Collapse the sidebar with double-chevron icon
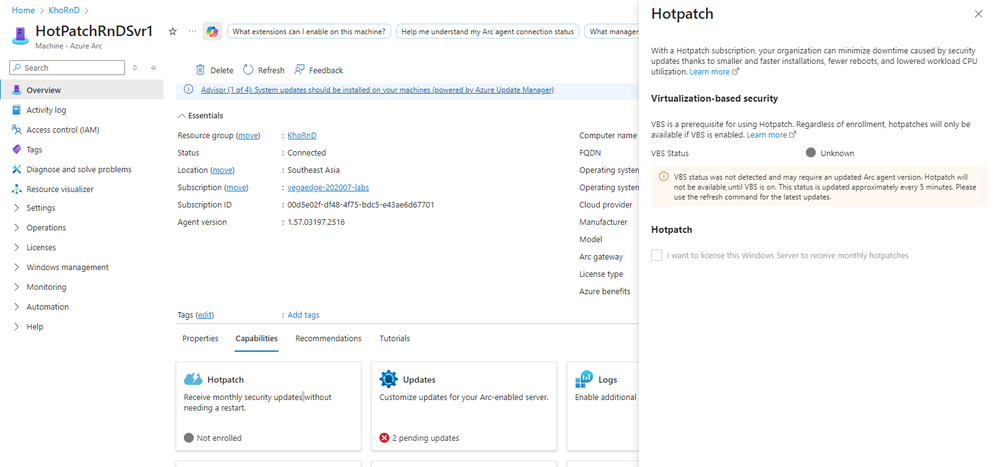 click(x=154, y=68)
